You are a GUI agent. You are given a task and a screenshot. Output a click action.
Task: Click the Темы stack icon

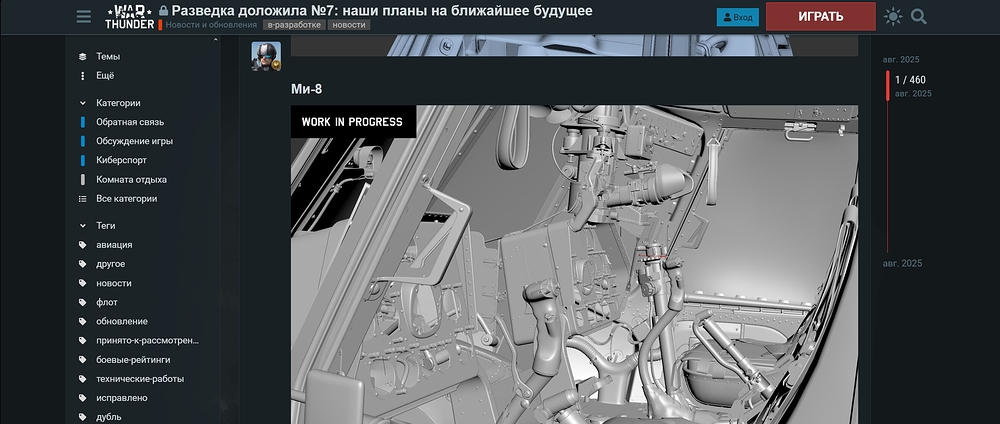[x=82, y=56]
